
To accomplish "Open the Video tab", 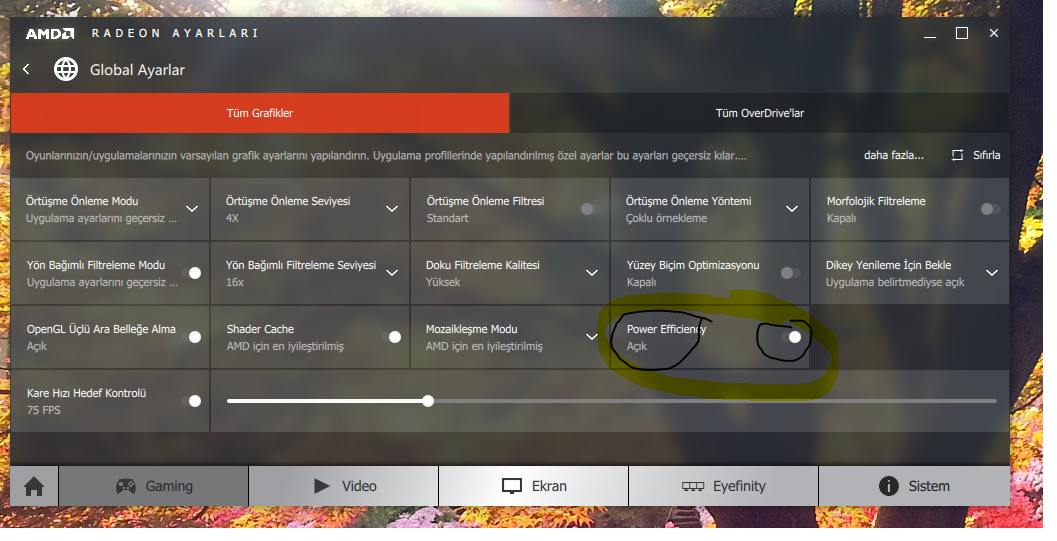I will click(x=344, y=486).
